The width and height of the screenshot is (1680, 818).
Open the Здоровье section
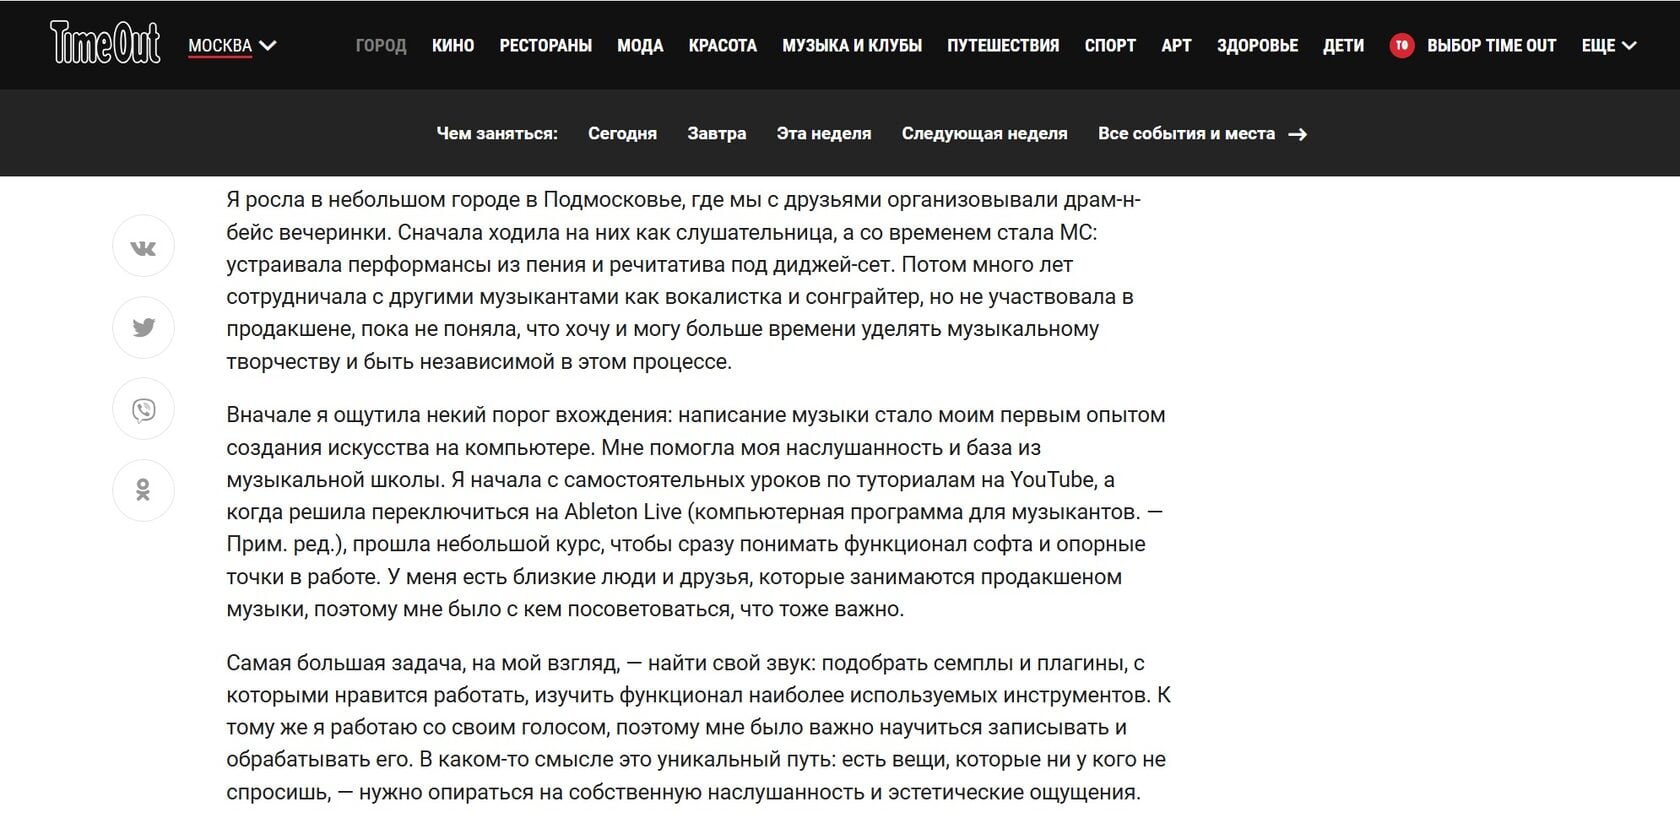click(1257, 45)
